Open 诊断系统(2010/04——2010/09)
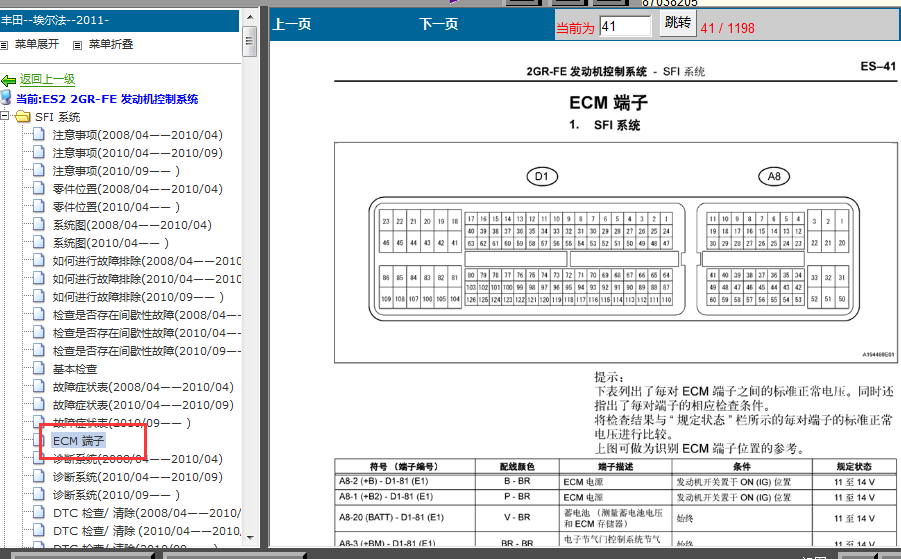Viewport: 901px width, 559px height. (x=137, y=477)
